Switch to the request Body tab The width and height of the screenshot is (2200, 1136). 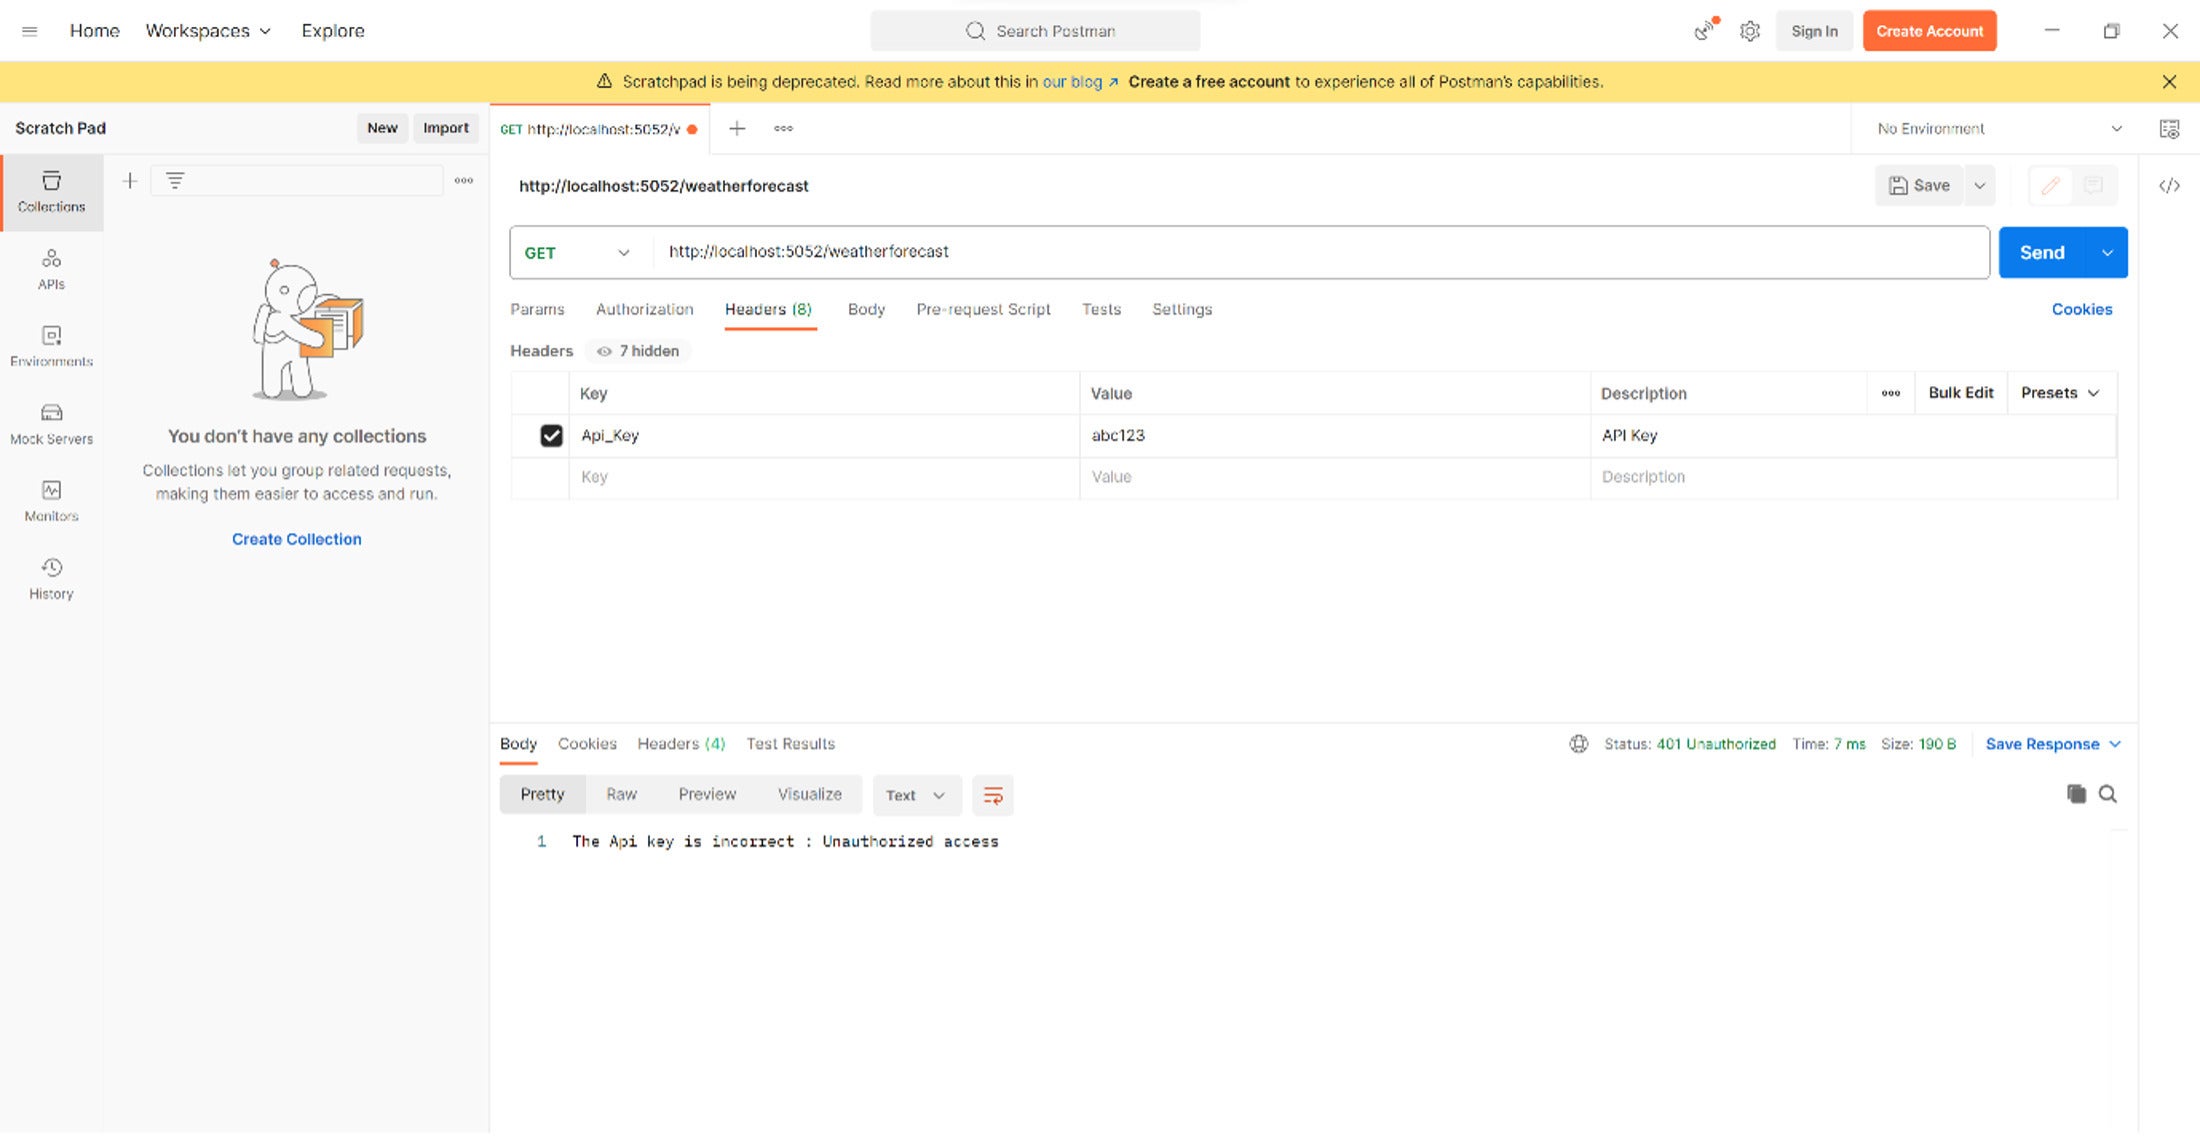point(866,310)
